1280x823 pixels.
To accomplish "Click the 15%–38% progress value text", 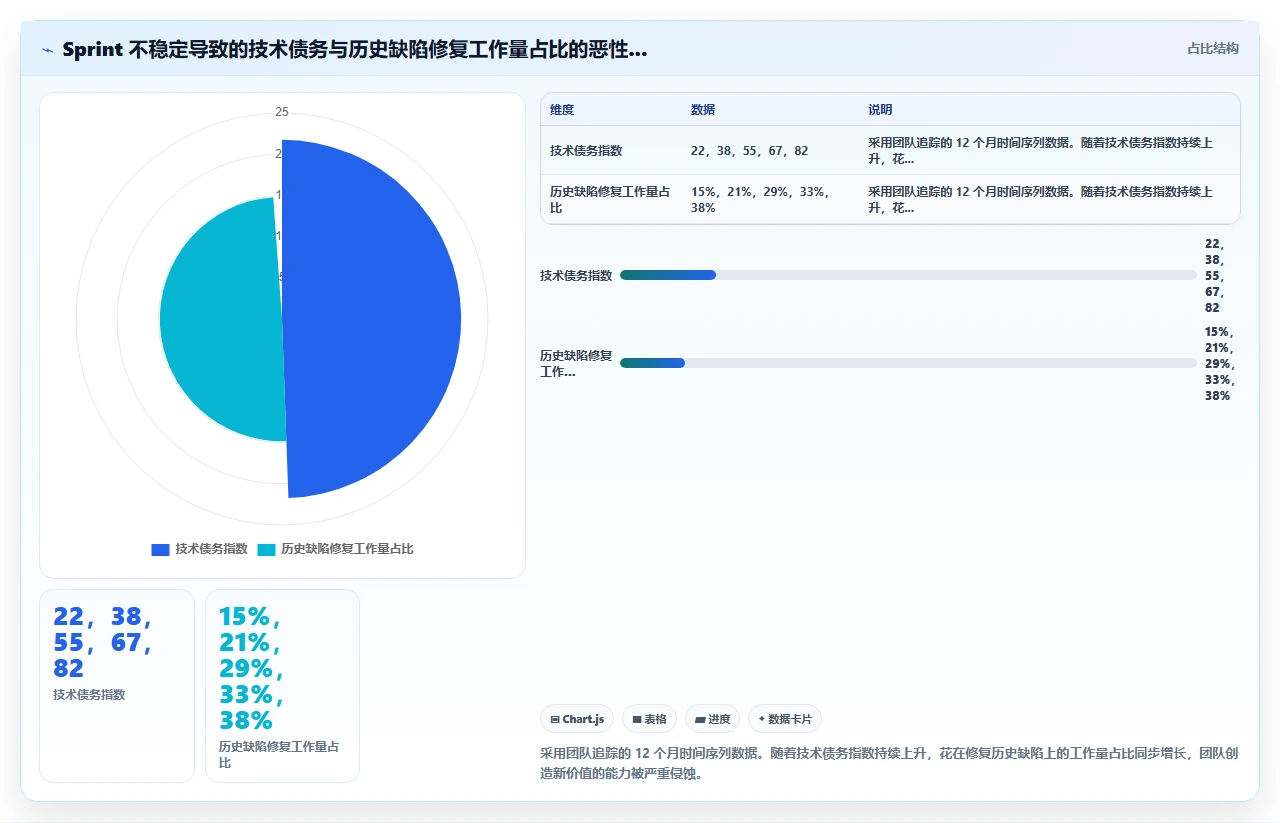I will click(x=1219, y=363).
